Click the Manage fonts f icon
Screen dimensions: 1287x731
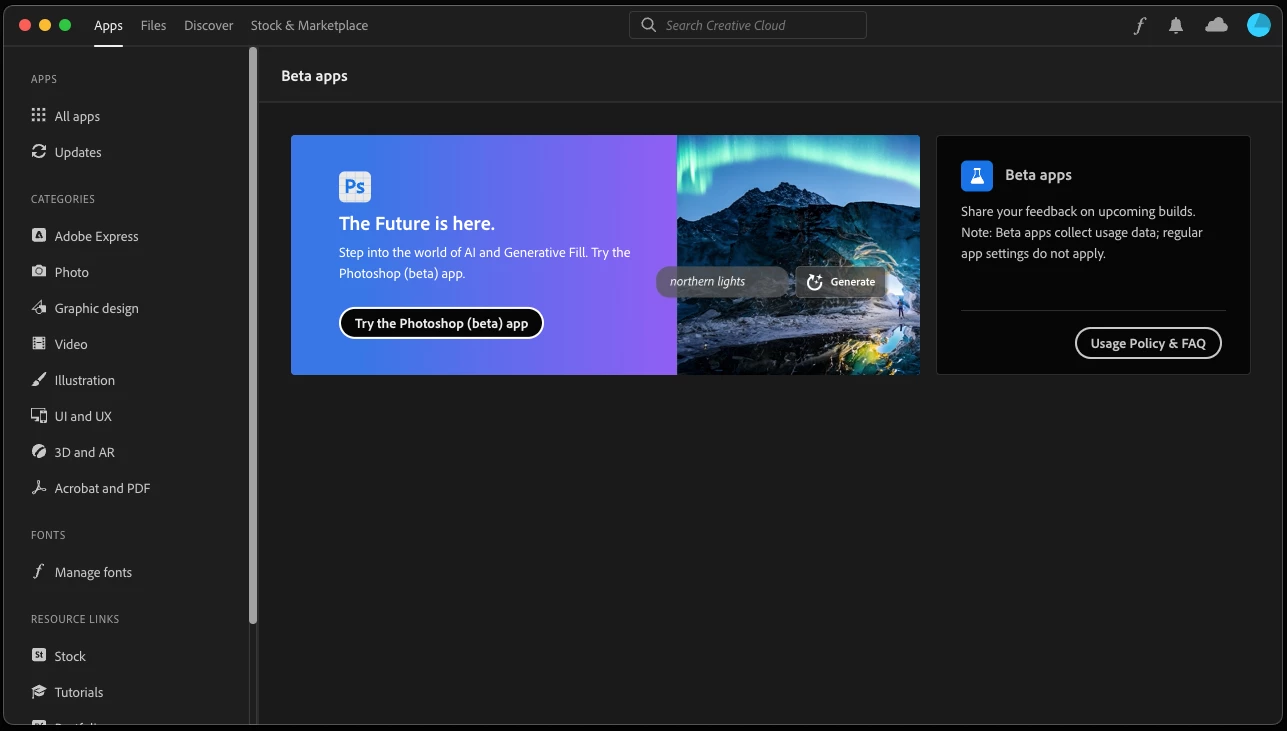tap(39, 572)
